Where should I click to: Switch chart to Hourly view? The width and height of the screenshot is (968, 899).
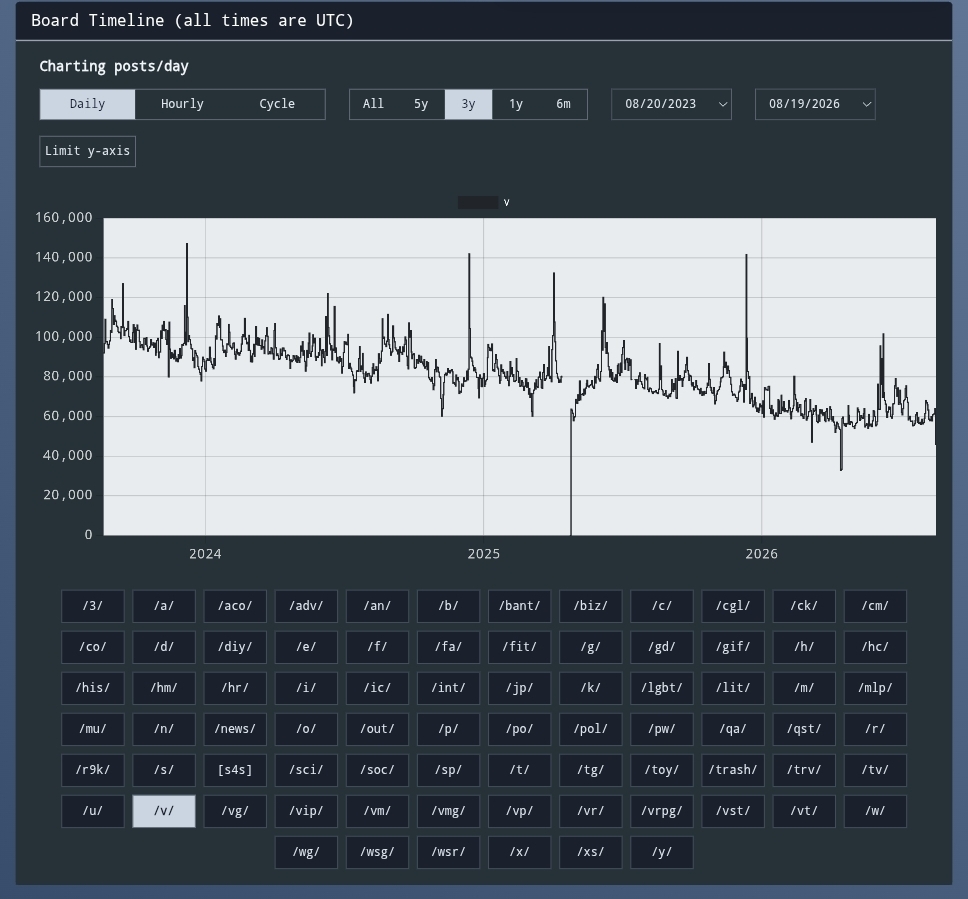click(x=182, y=104)
